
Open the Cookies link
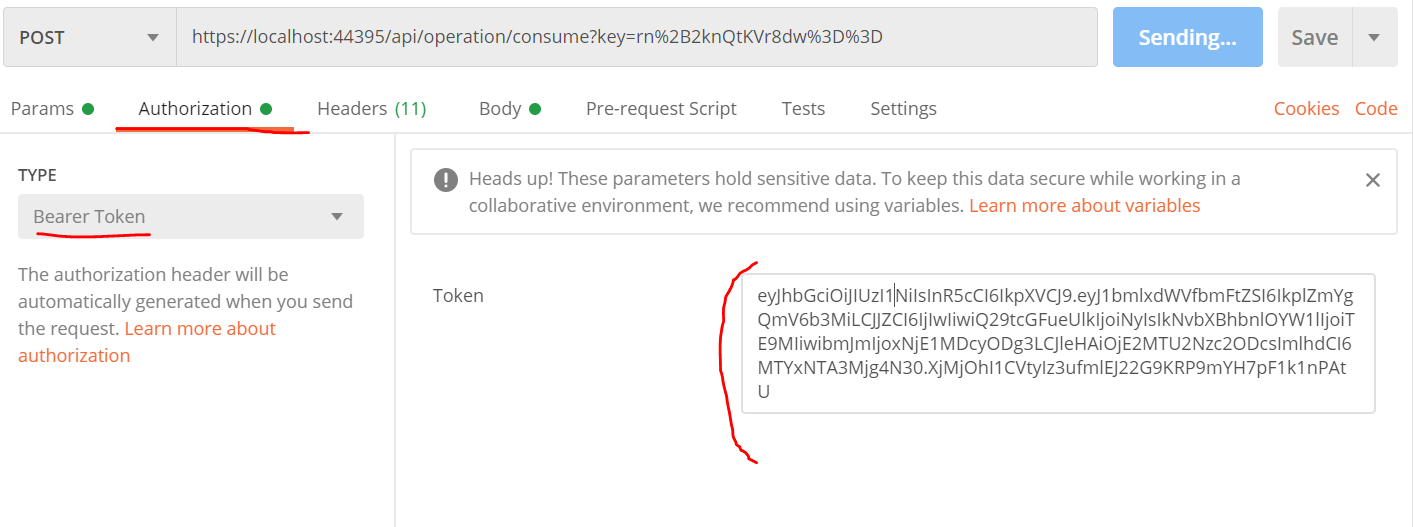1306,109
